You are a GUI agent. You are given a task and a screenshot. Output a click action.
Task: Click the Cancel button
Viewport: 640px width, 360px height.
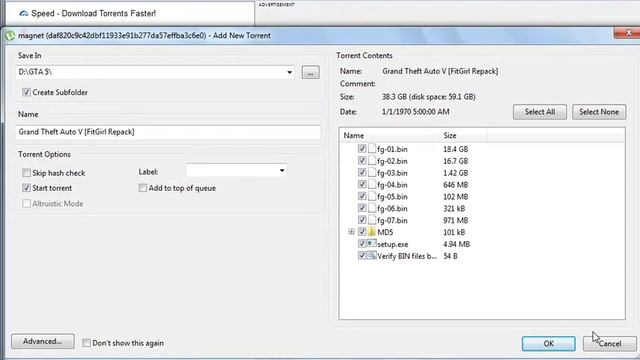(609, 344)
